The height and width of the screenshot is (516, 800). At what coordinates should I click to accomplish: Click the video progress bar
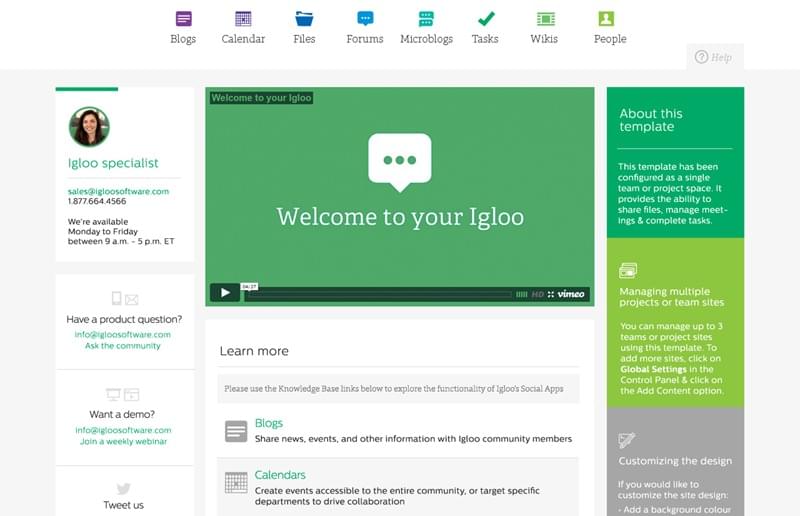tap(378, 294)
